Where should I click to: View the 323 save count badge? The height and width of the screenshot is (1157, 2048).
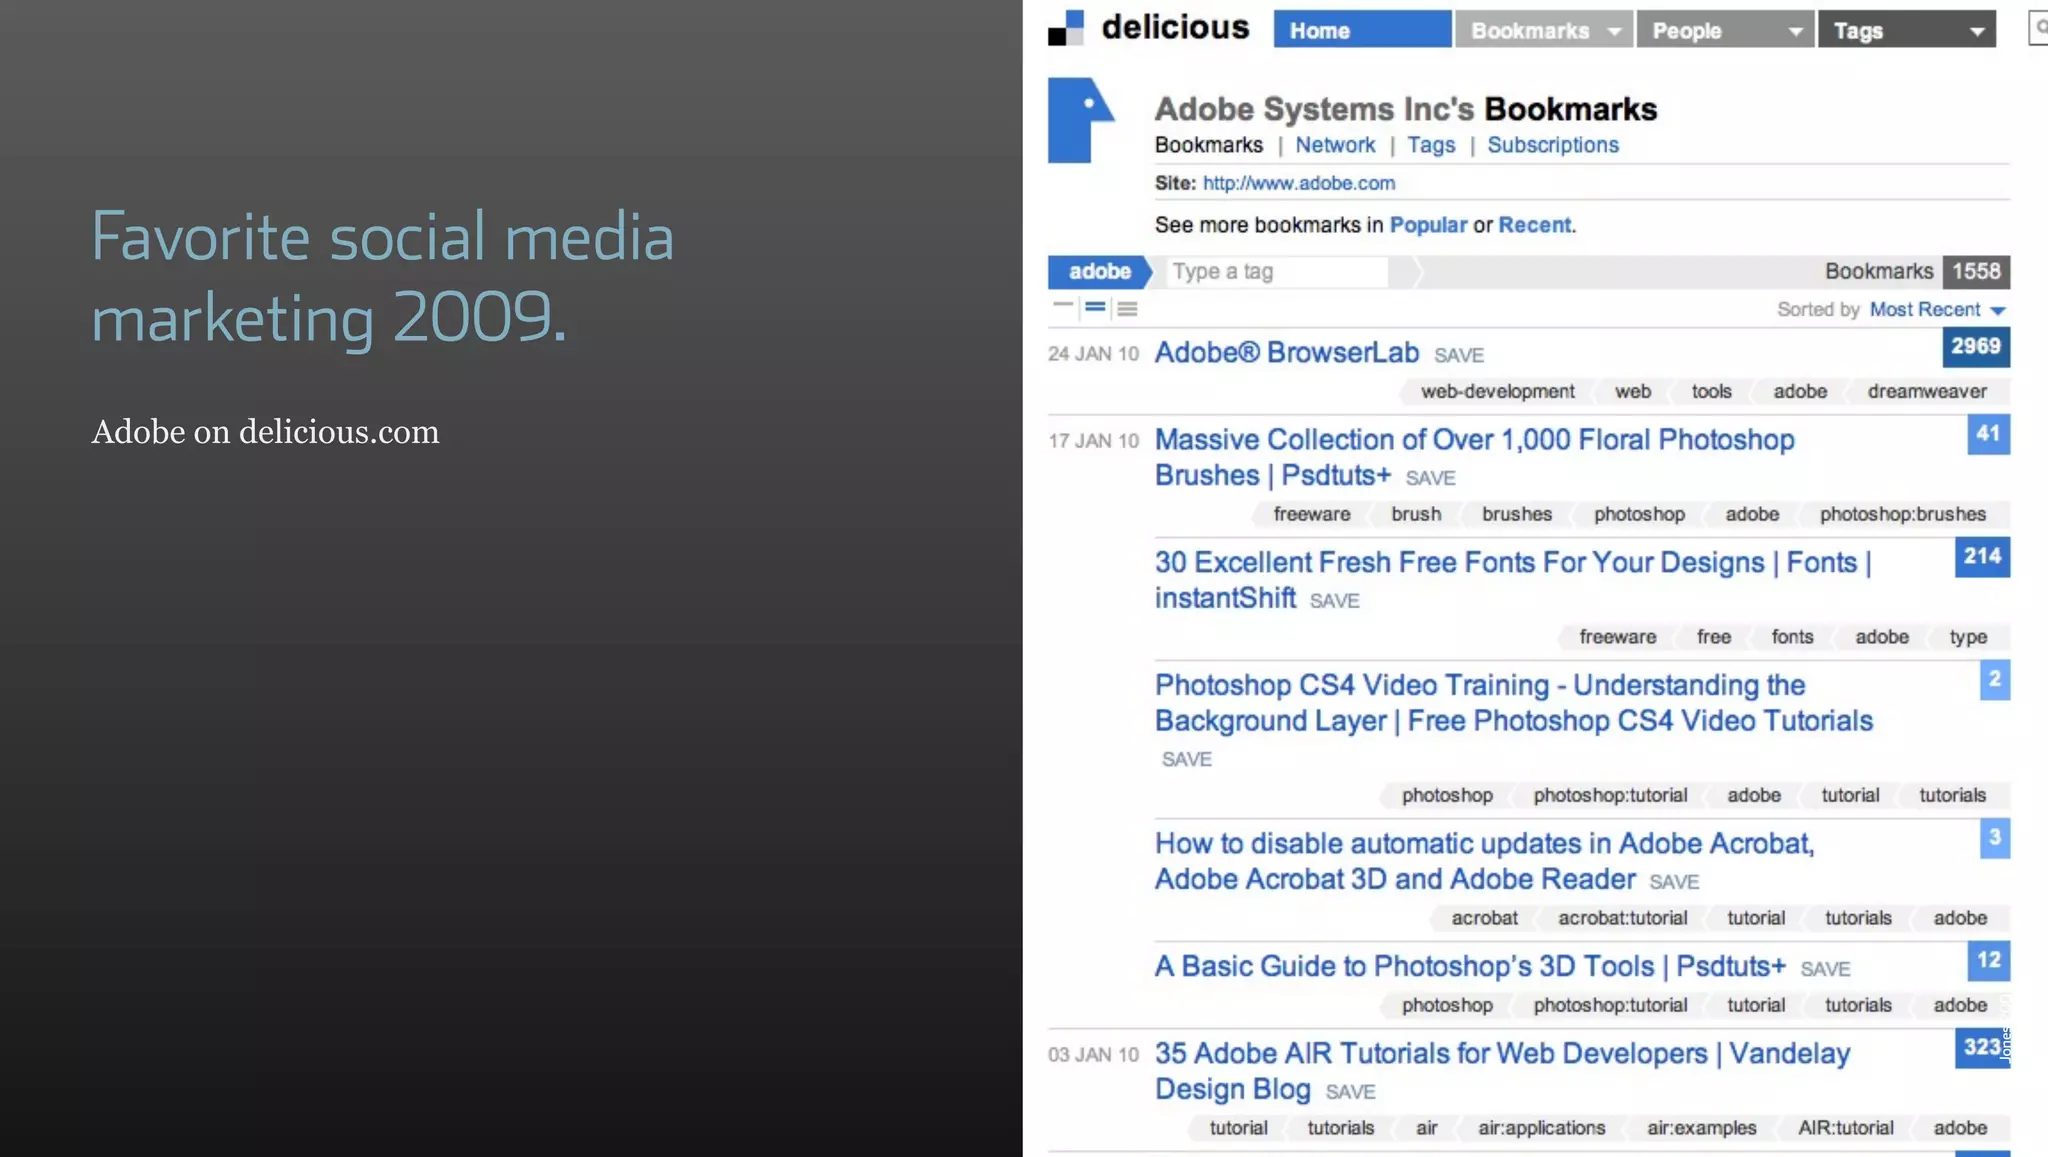pos(1982,1048)
